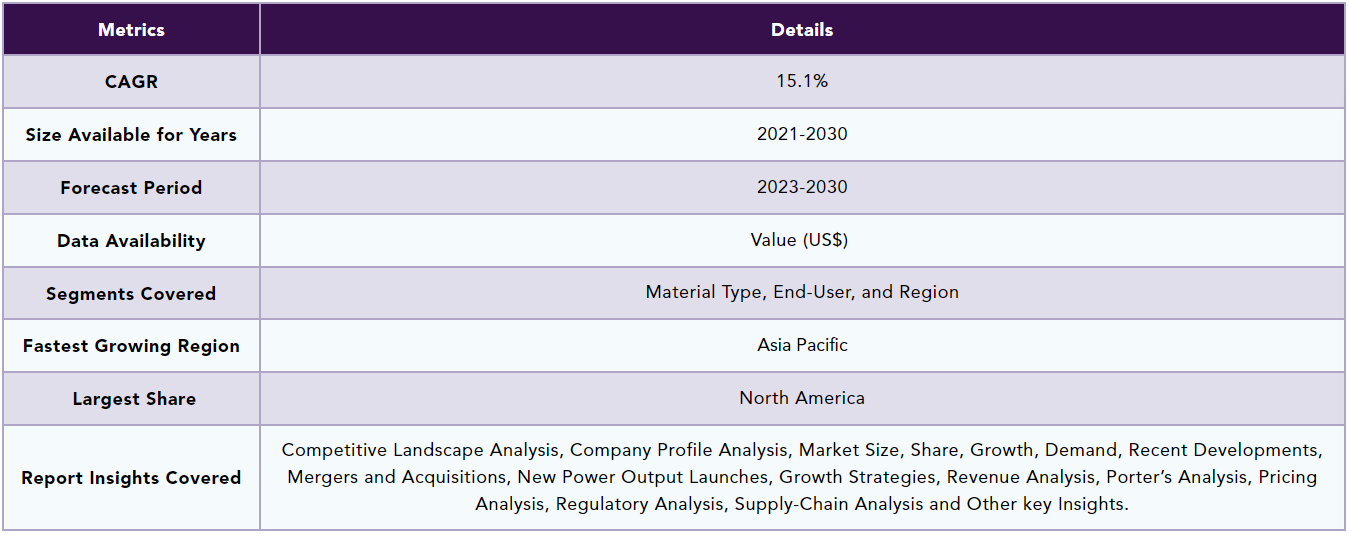Click the Mergers and Acquisitions text
Screen dimensions: 1349x536
click(395, 477)
